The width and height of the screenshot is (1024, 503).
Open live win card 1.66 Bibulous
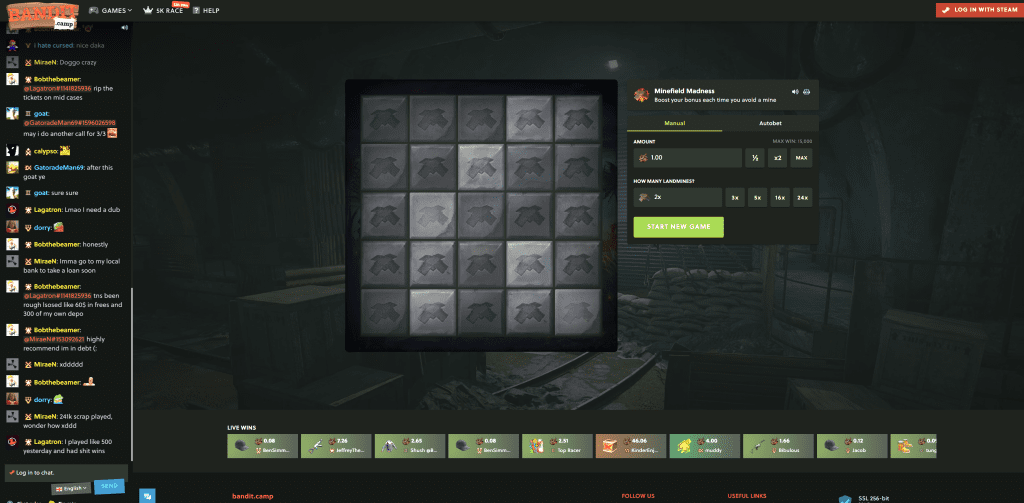[778, 446]
